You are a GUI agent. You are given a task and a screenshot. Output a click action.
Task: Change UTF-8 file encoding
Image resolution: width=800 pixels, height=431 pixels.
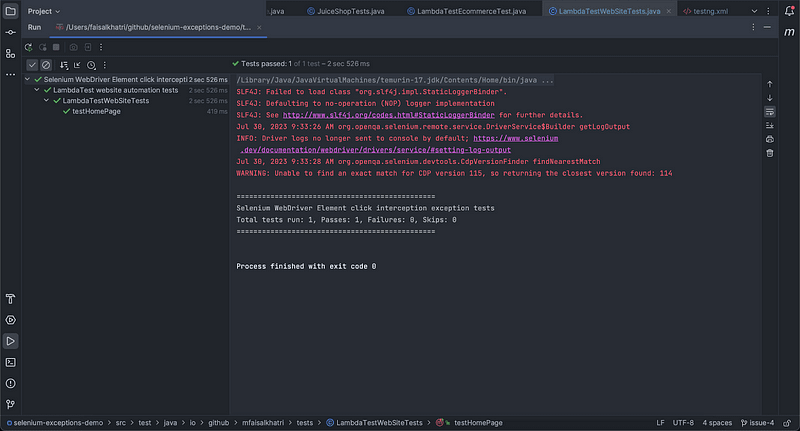pyautogui.click(x=683, y=423)
